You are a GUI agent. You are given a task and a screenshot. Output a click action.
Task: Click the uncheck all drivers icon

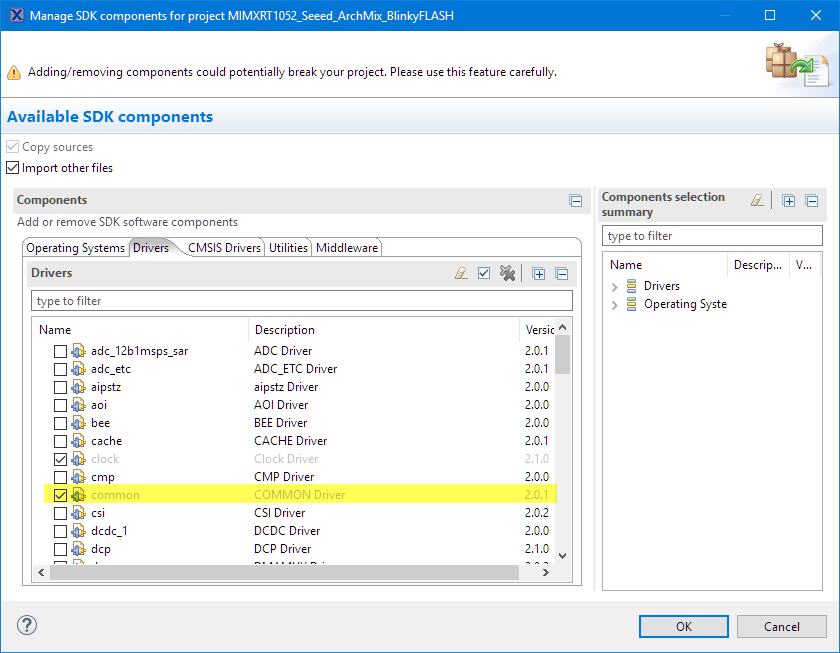[x=507, y=273]
